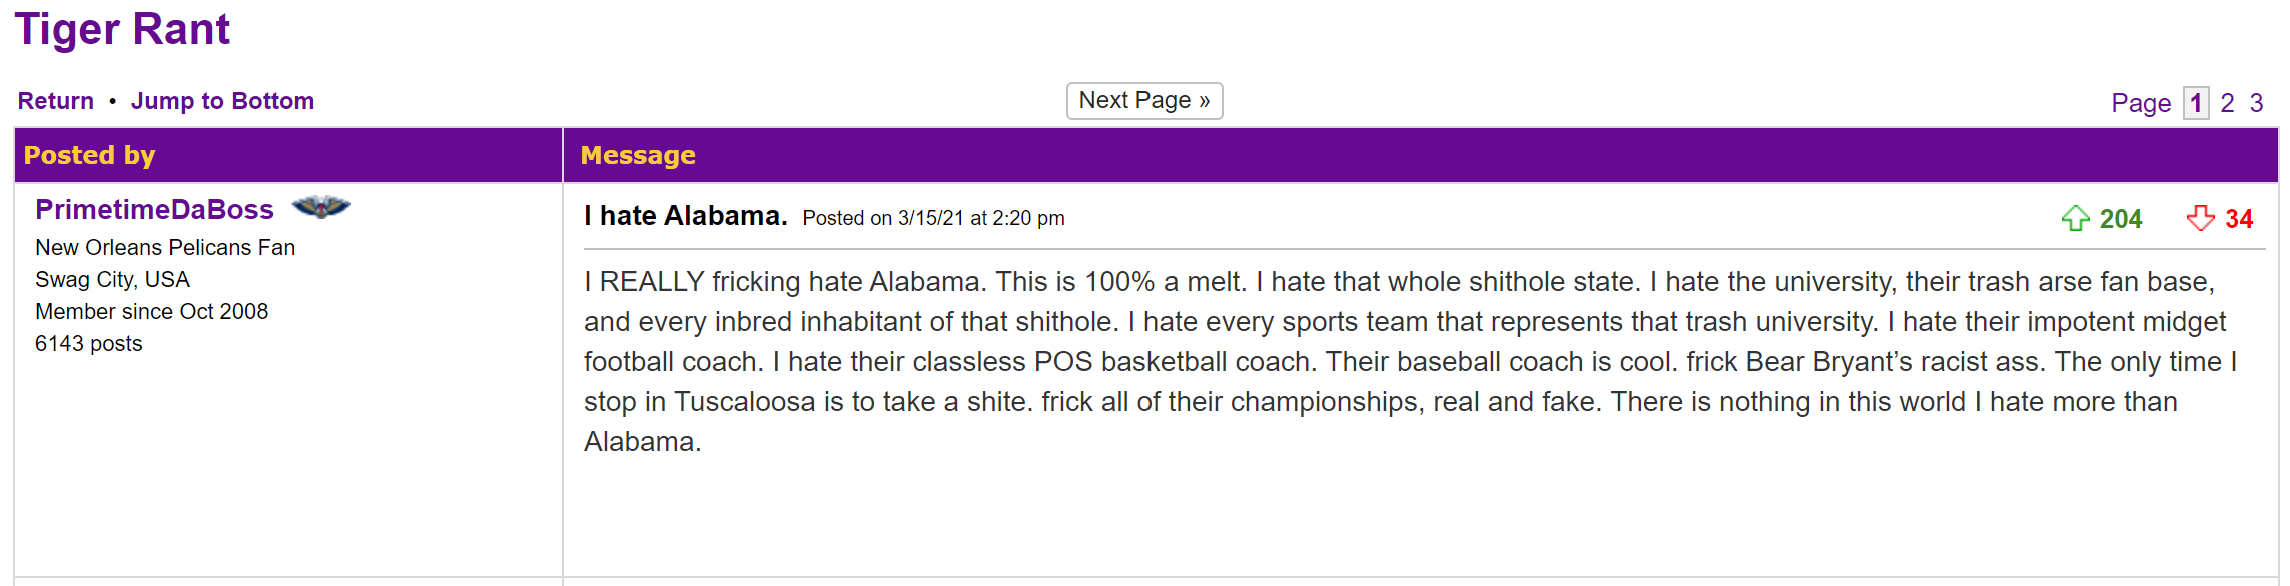
Task: Click the Posted on 3/15/21 timestamp
Action: pos(933,218)
